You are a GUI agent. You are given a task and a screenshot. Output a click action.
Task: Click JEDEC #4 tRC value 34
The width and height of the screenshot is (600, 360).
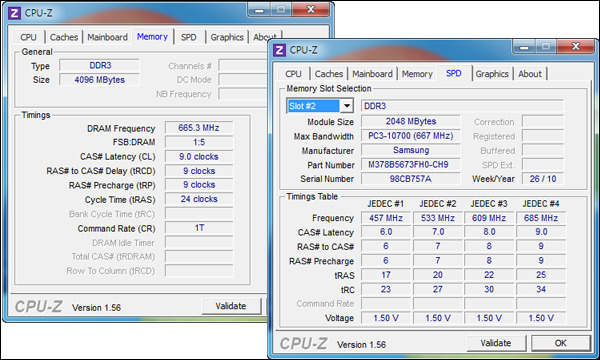(x=541, y=289)
